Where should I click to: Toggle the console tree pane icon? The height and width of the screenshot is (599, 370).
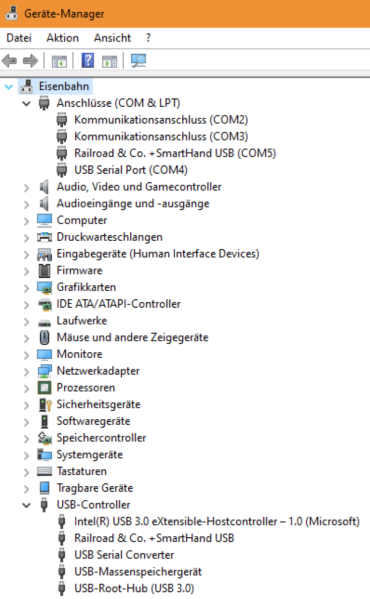tap(59, 61)
